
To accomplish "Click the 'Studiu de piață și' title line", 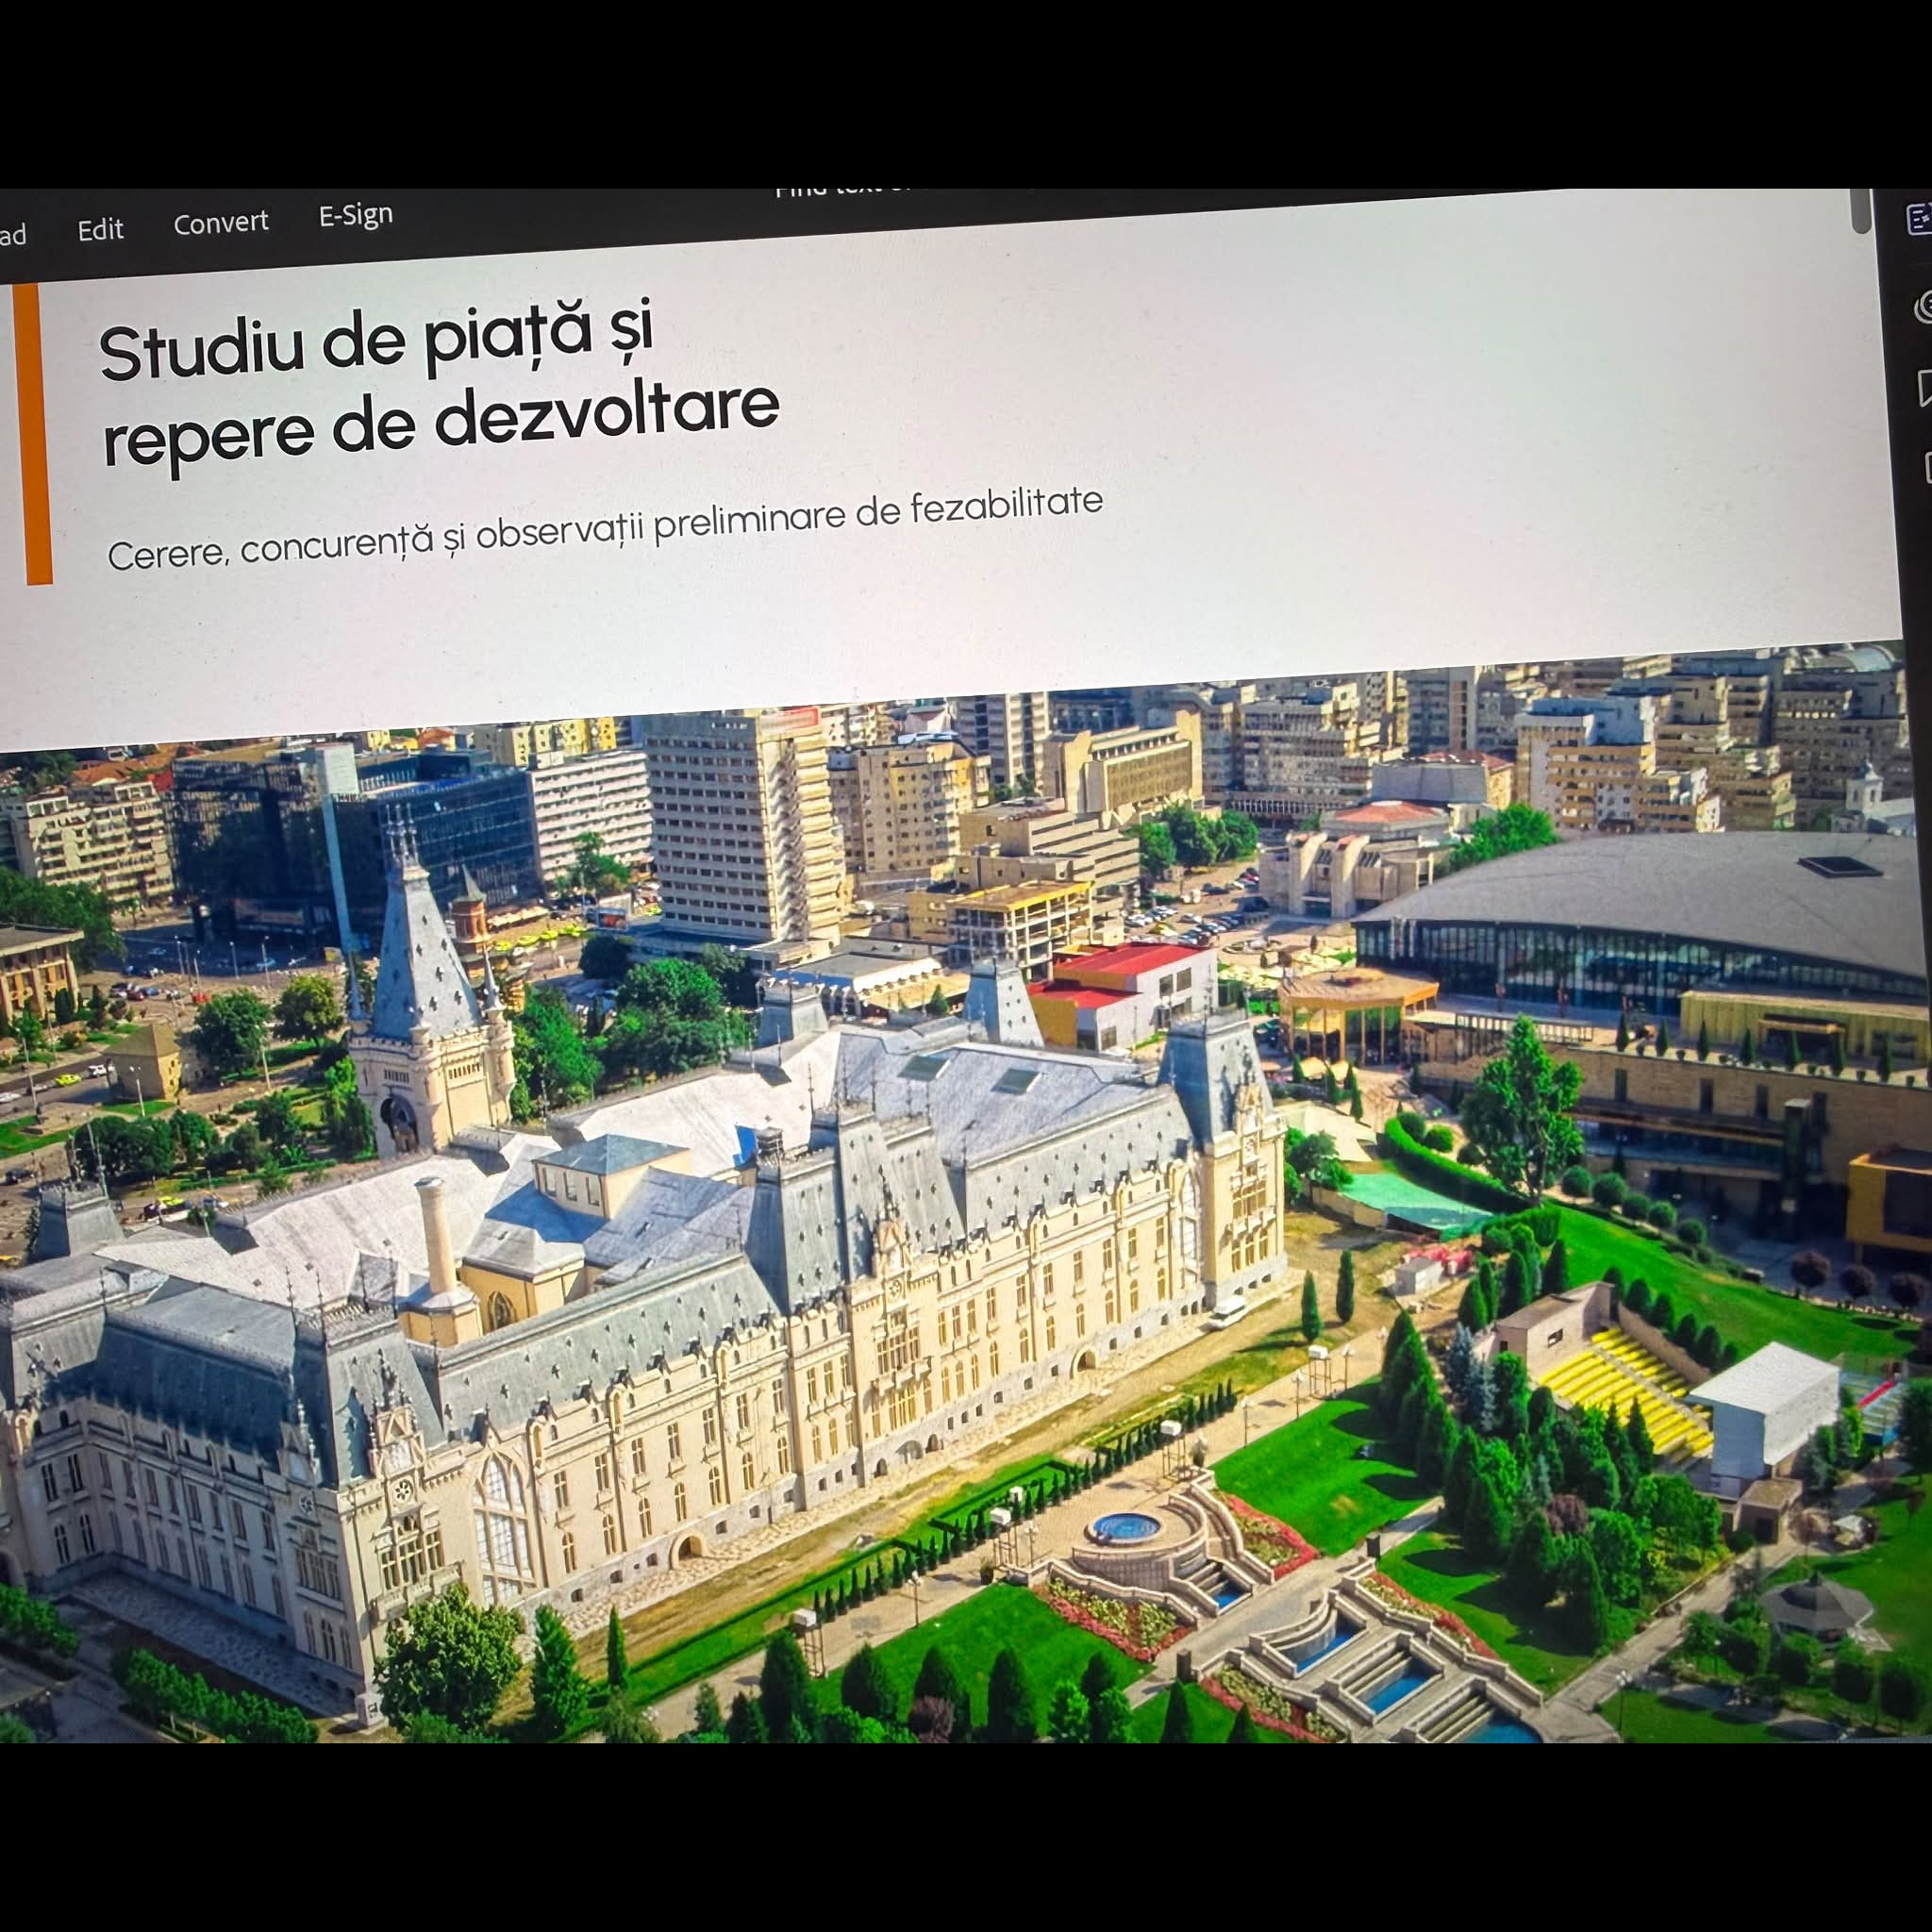I will pos(376,340).
